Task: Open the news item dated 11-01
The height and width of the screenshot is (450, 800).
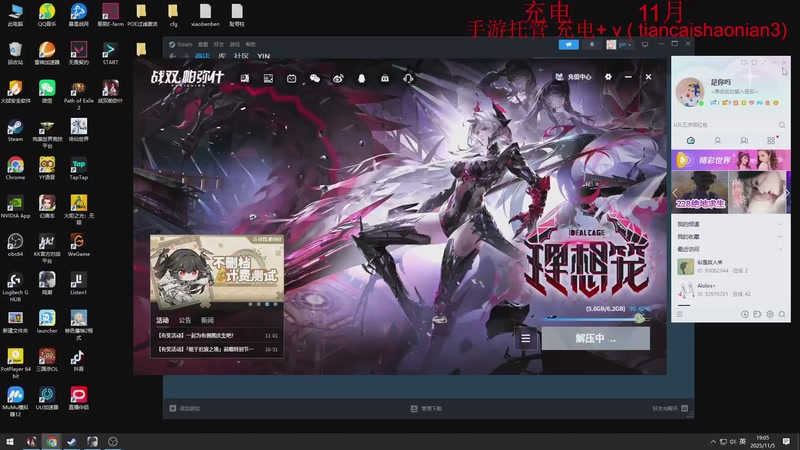Action: [218, 336]
